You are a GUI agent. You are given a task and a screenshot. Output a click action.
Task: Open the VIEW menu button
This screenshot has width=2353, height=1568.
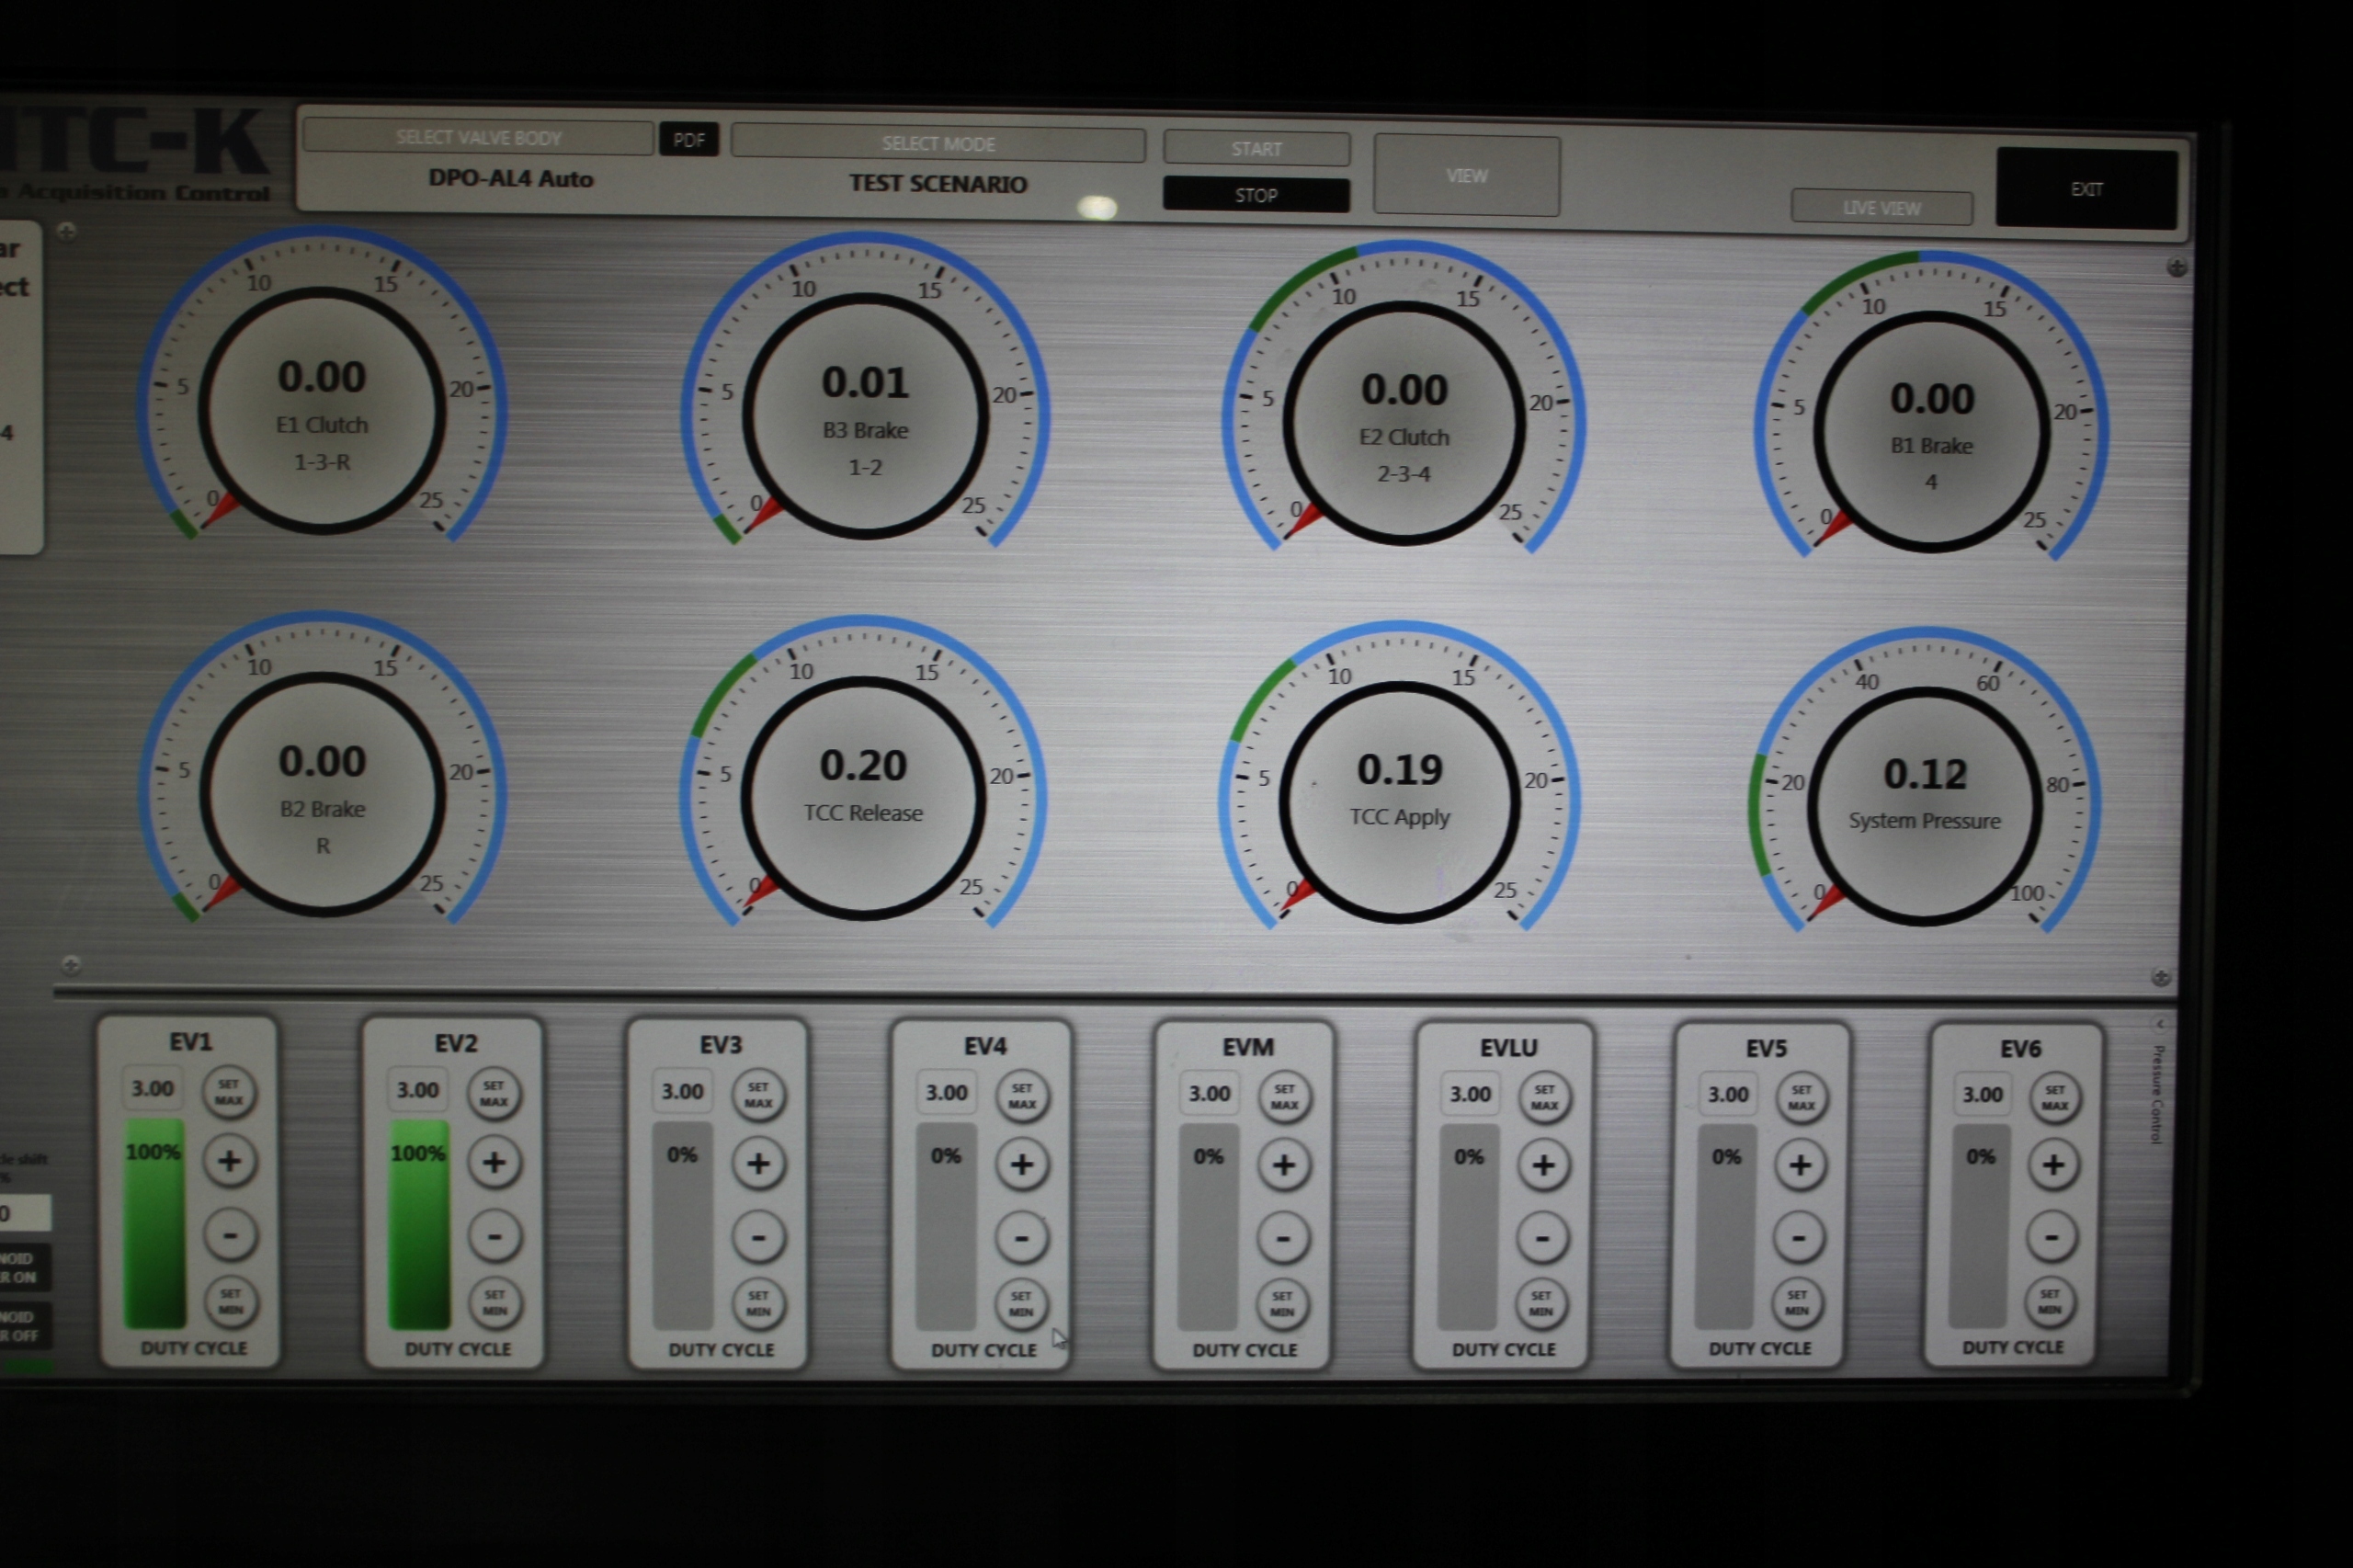click(x=1465, y=176)
